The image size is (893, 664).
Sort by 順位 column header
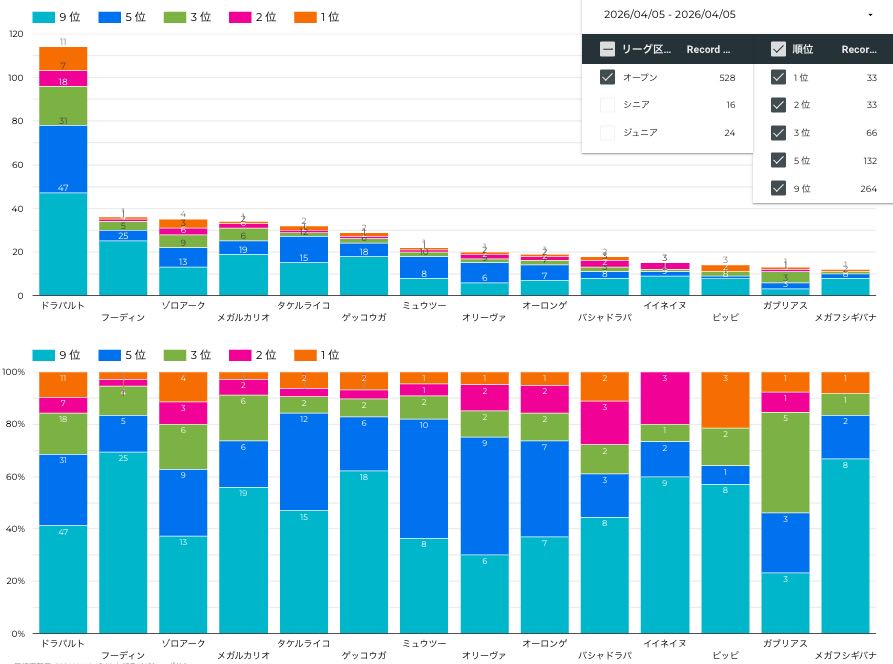802,49
